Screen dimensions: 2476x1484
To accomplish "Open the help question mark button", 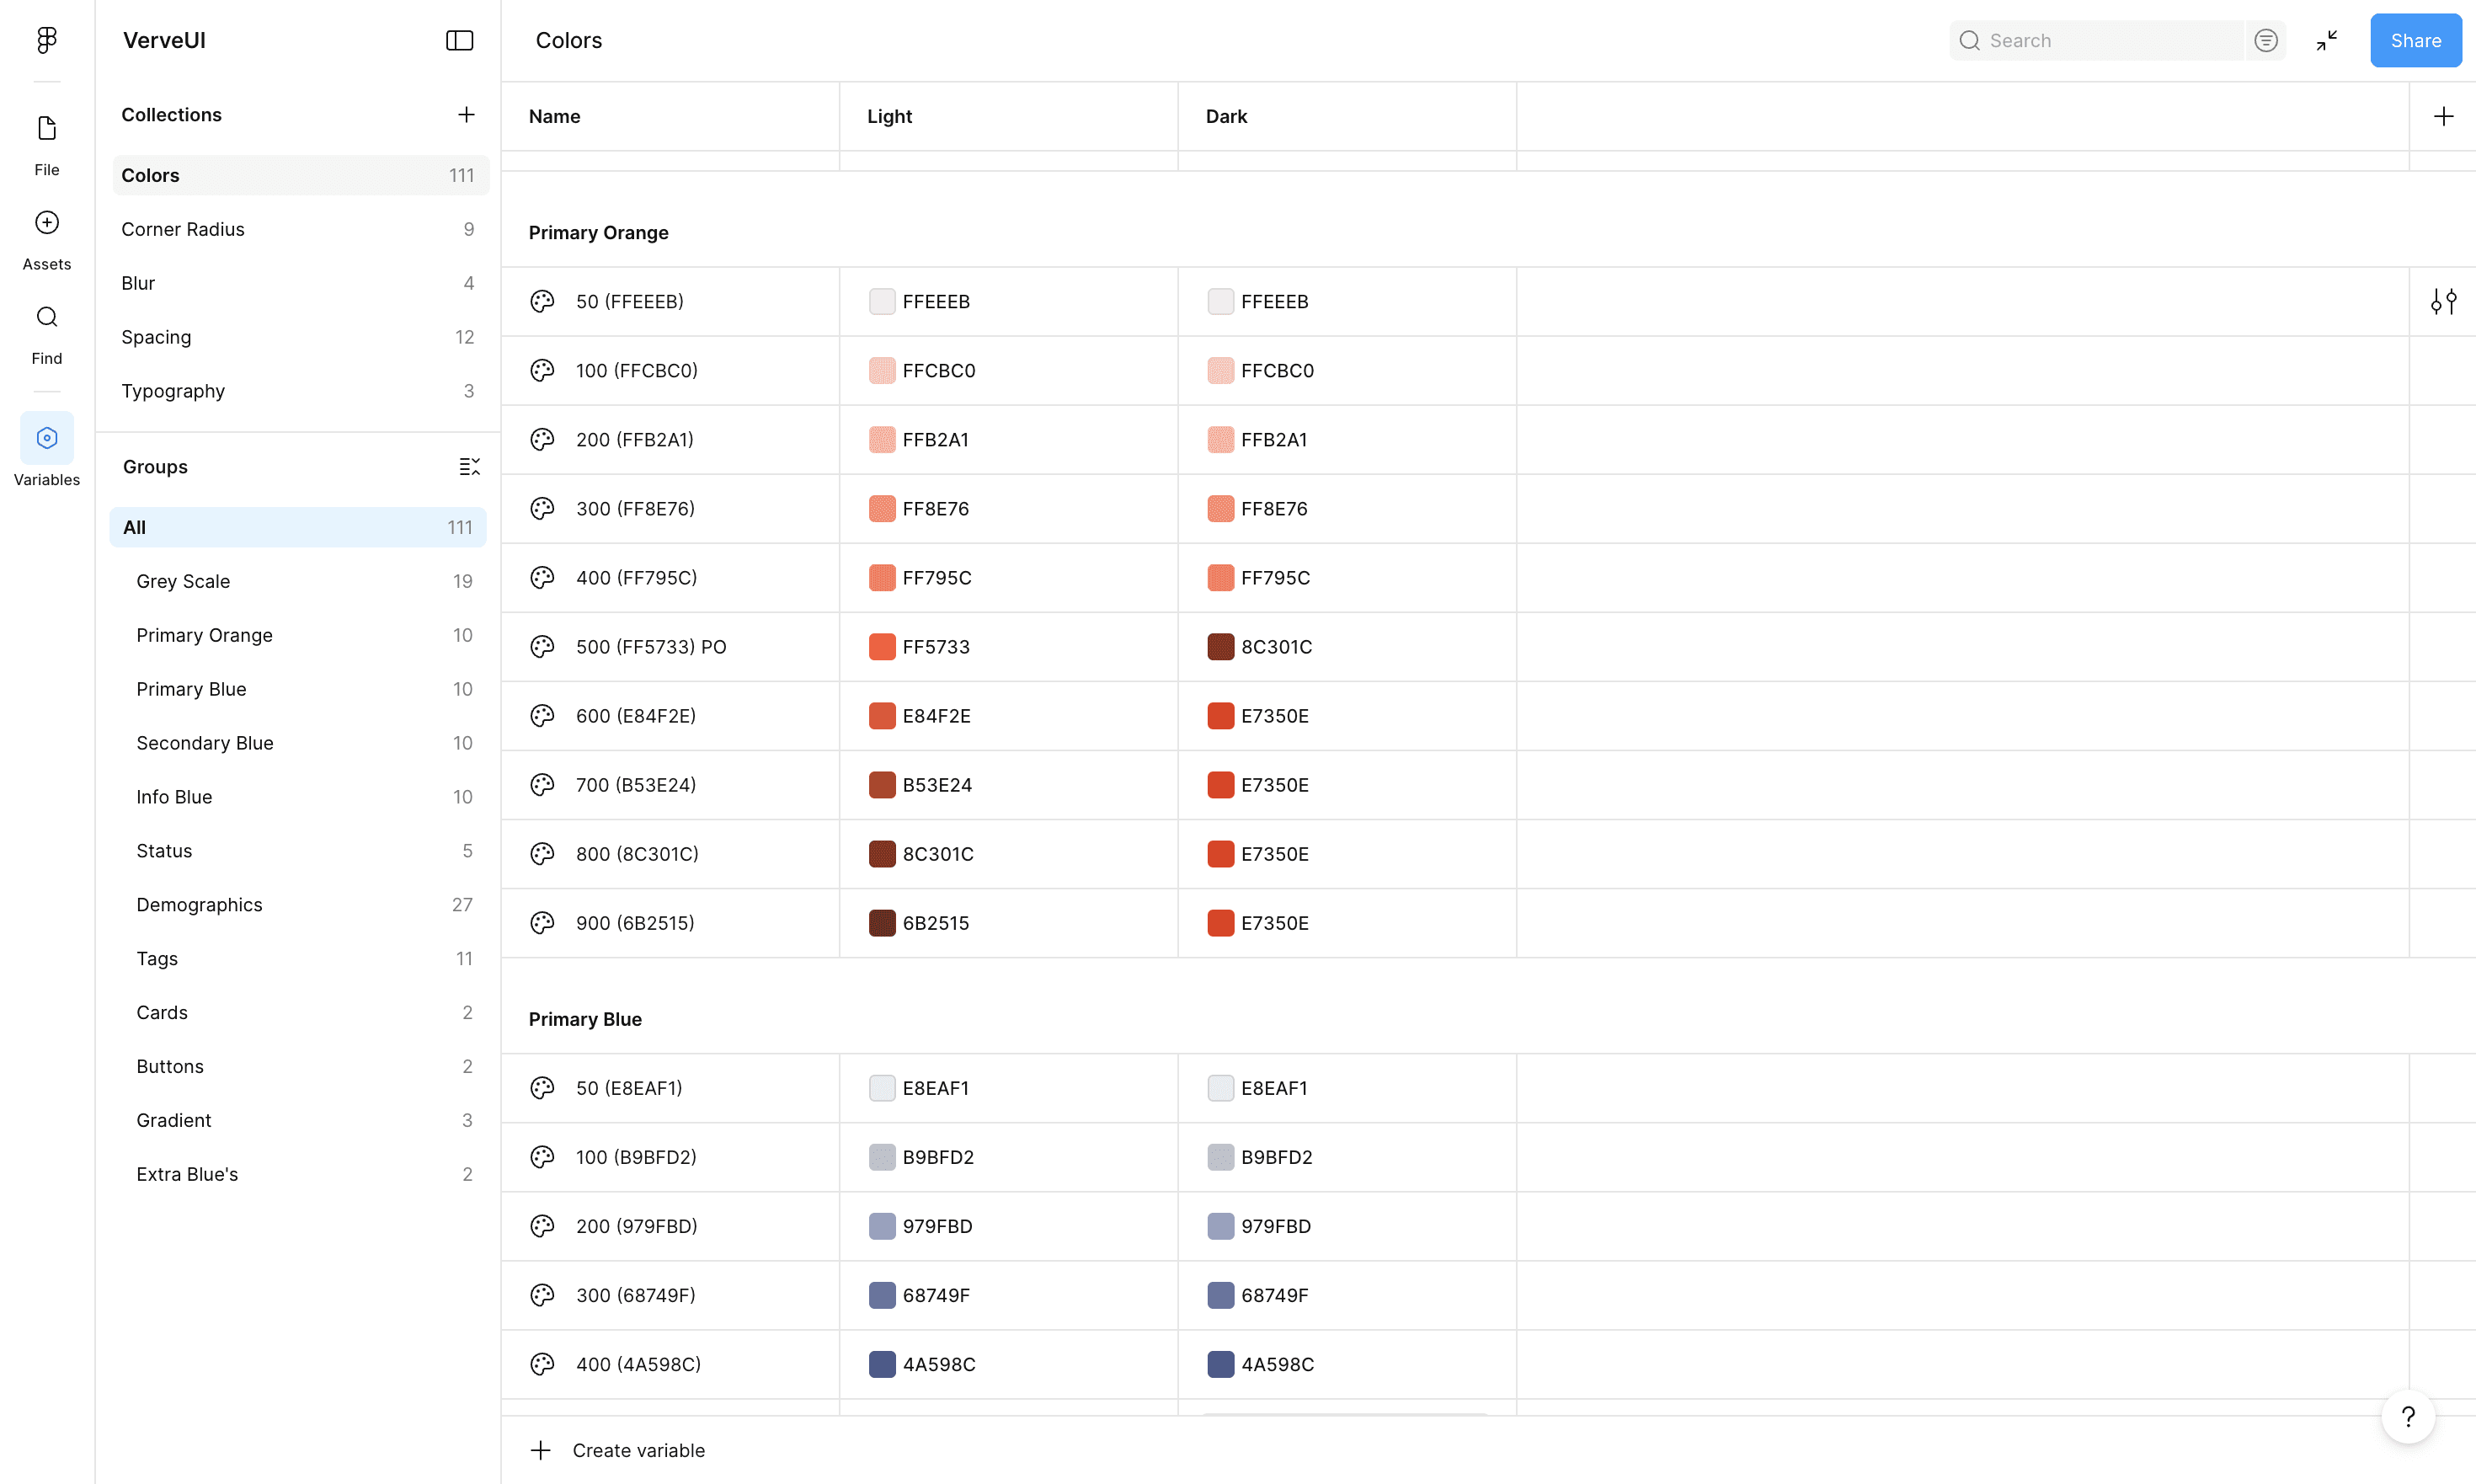I will coord(2408,1416).
